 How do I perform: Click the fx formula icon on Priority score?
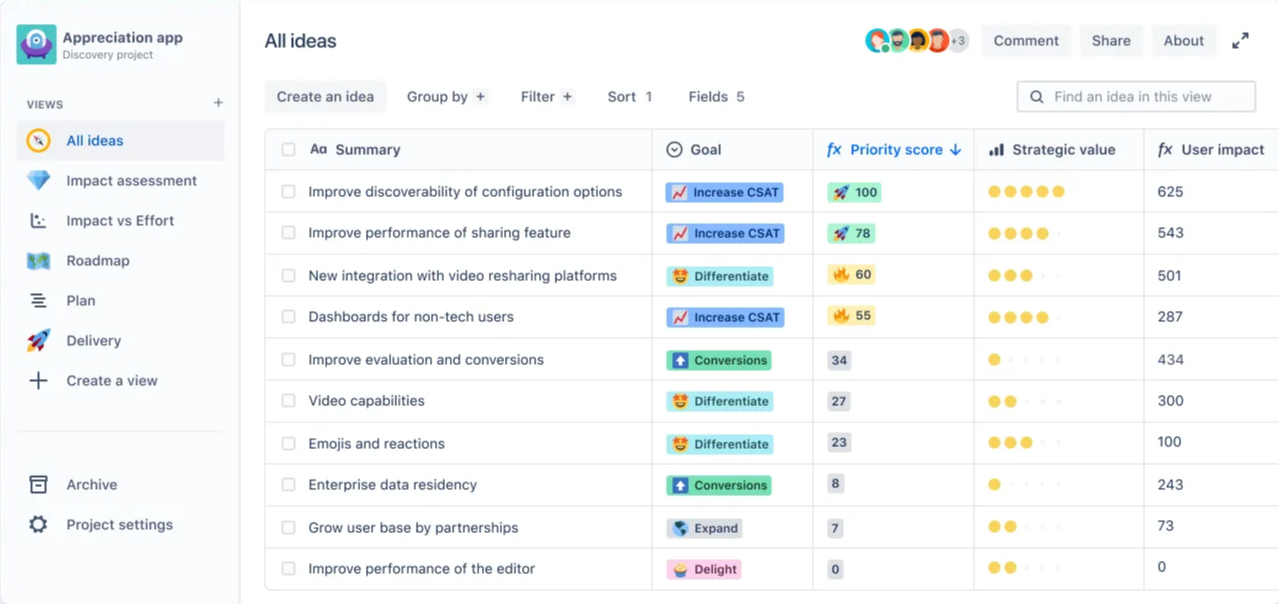coord(836,149)
